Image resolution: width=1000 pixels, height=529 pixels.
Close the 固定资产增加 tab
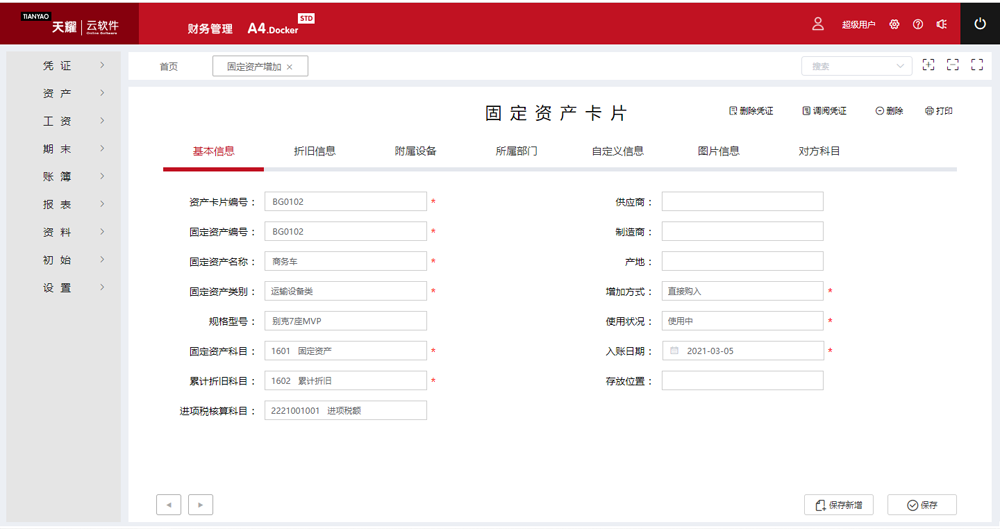(290, 67)
